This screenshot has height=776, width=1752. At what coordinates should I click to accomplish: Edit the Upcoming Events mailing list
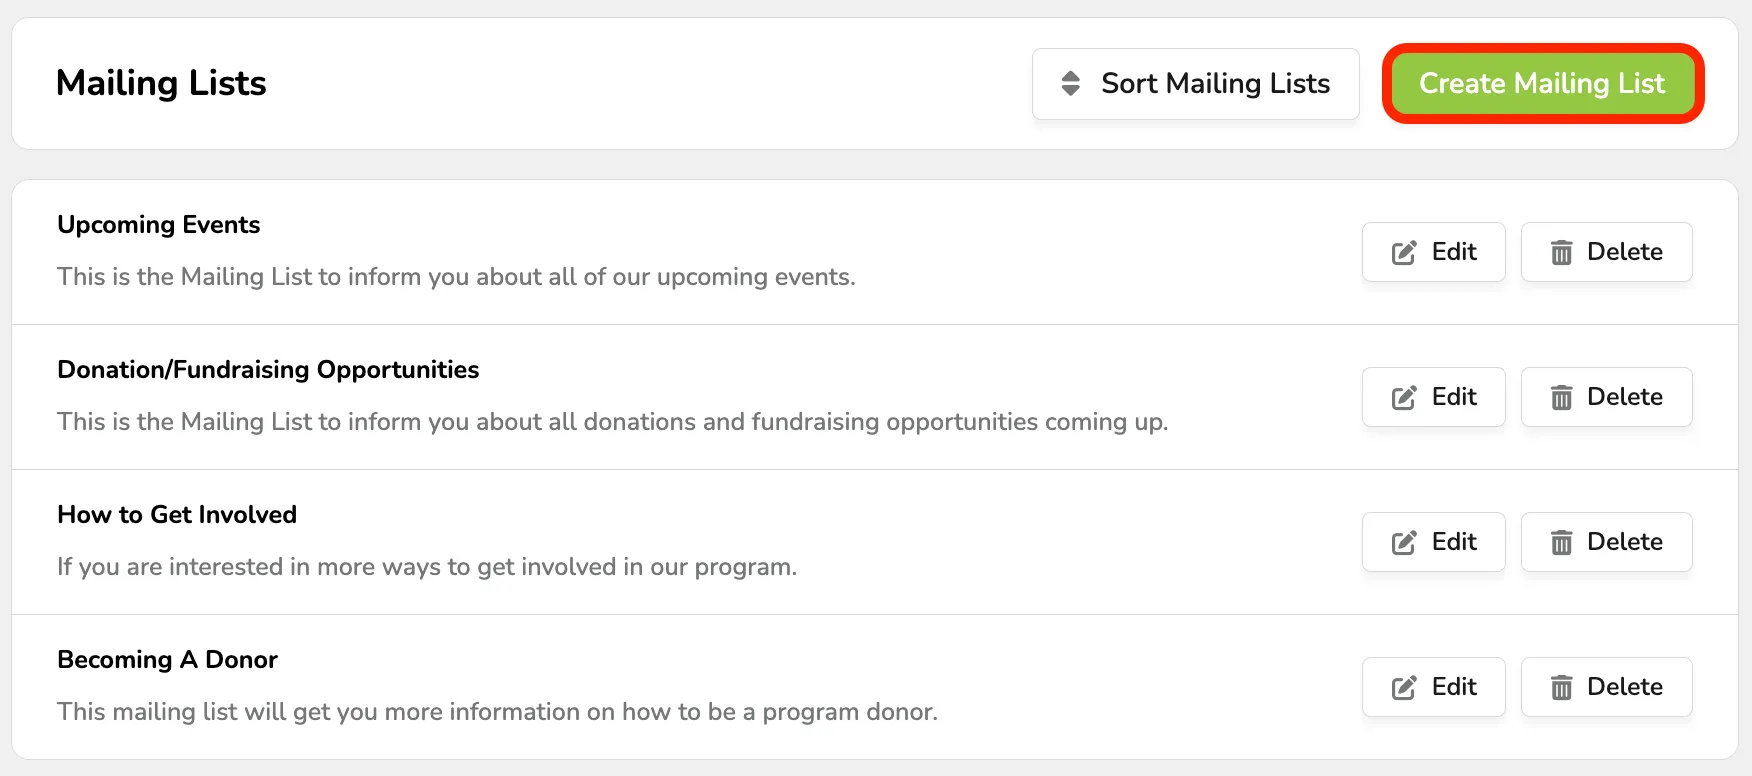(x=1433, y=252)
